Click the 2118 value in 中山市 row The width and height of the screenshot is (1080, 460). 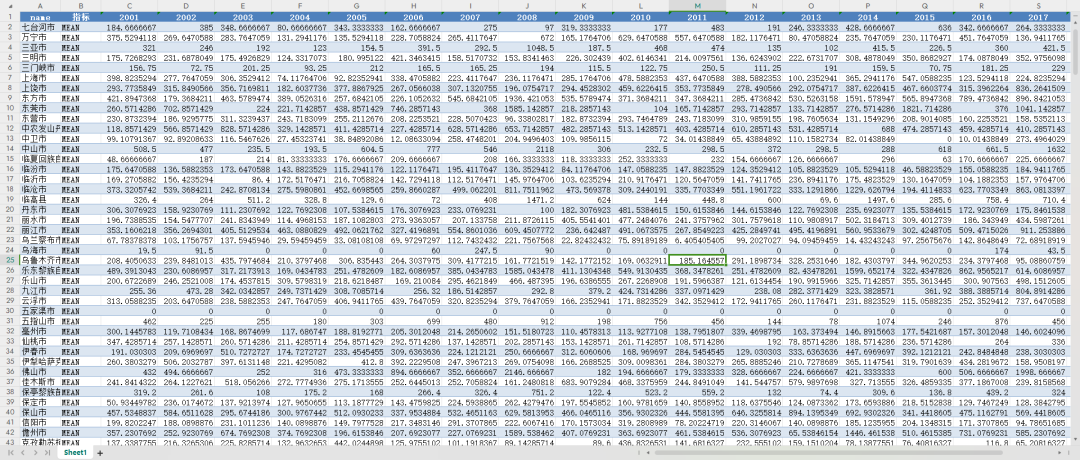pos(526,149)
